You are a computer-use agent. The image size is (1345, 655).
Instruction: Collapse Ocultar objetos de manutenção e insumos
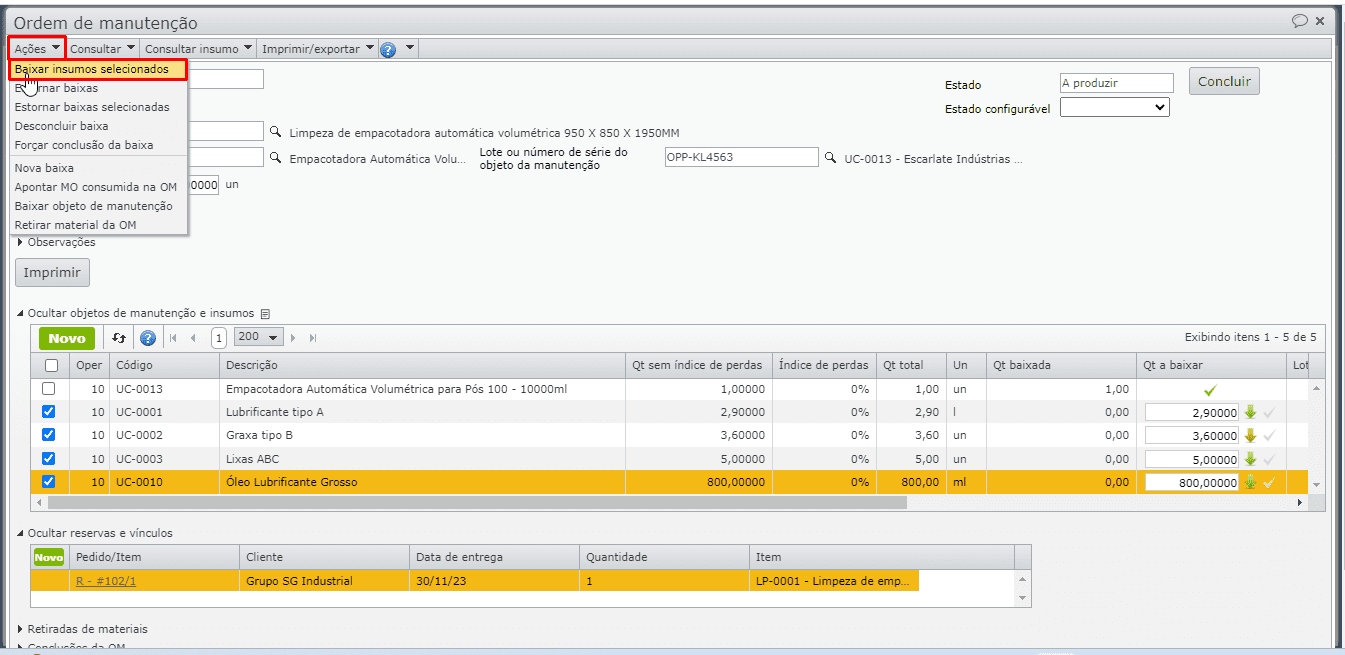coord(135,313)
